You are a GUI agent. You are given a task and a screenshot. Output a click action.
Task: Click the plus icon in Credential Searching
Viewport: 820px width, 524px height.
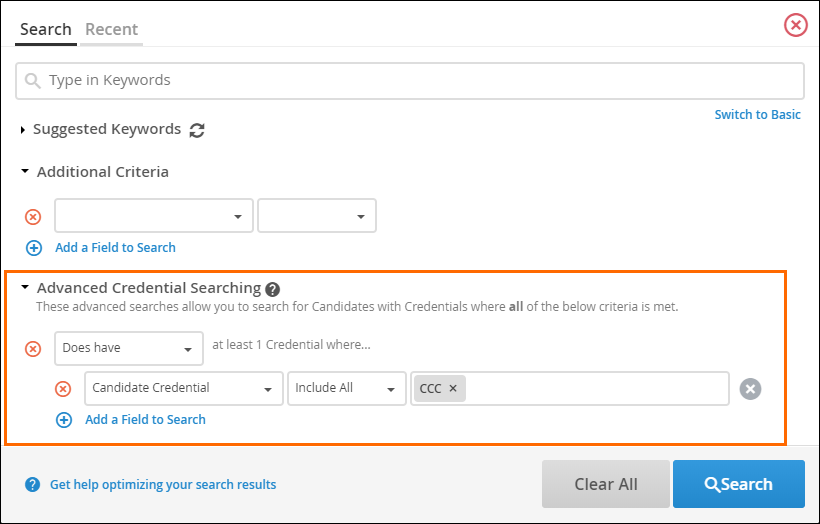pos(64,420)
